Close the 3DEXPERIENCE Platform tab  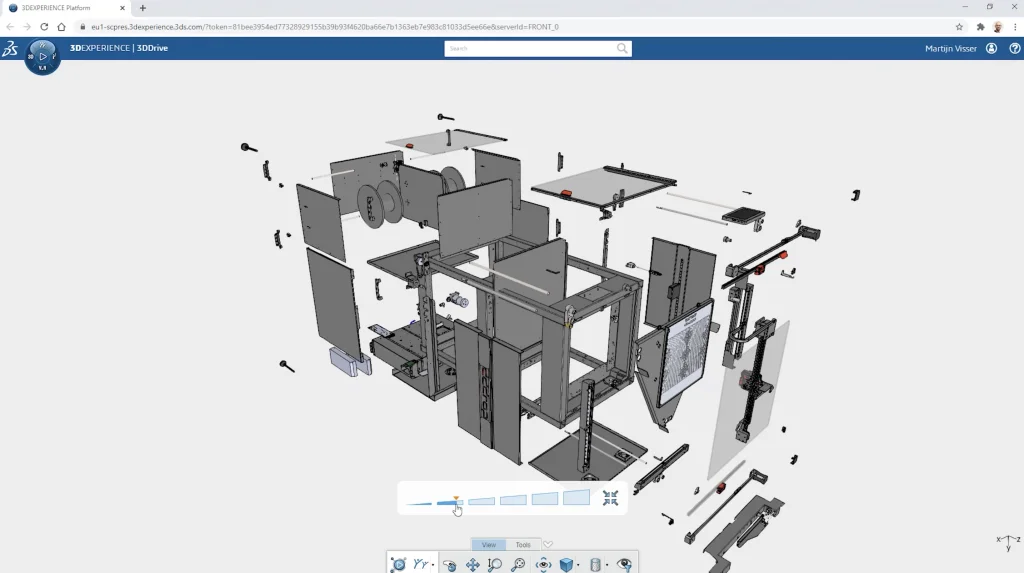click(122, 8)
